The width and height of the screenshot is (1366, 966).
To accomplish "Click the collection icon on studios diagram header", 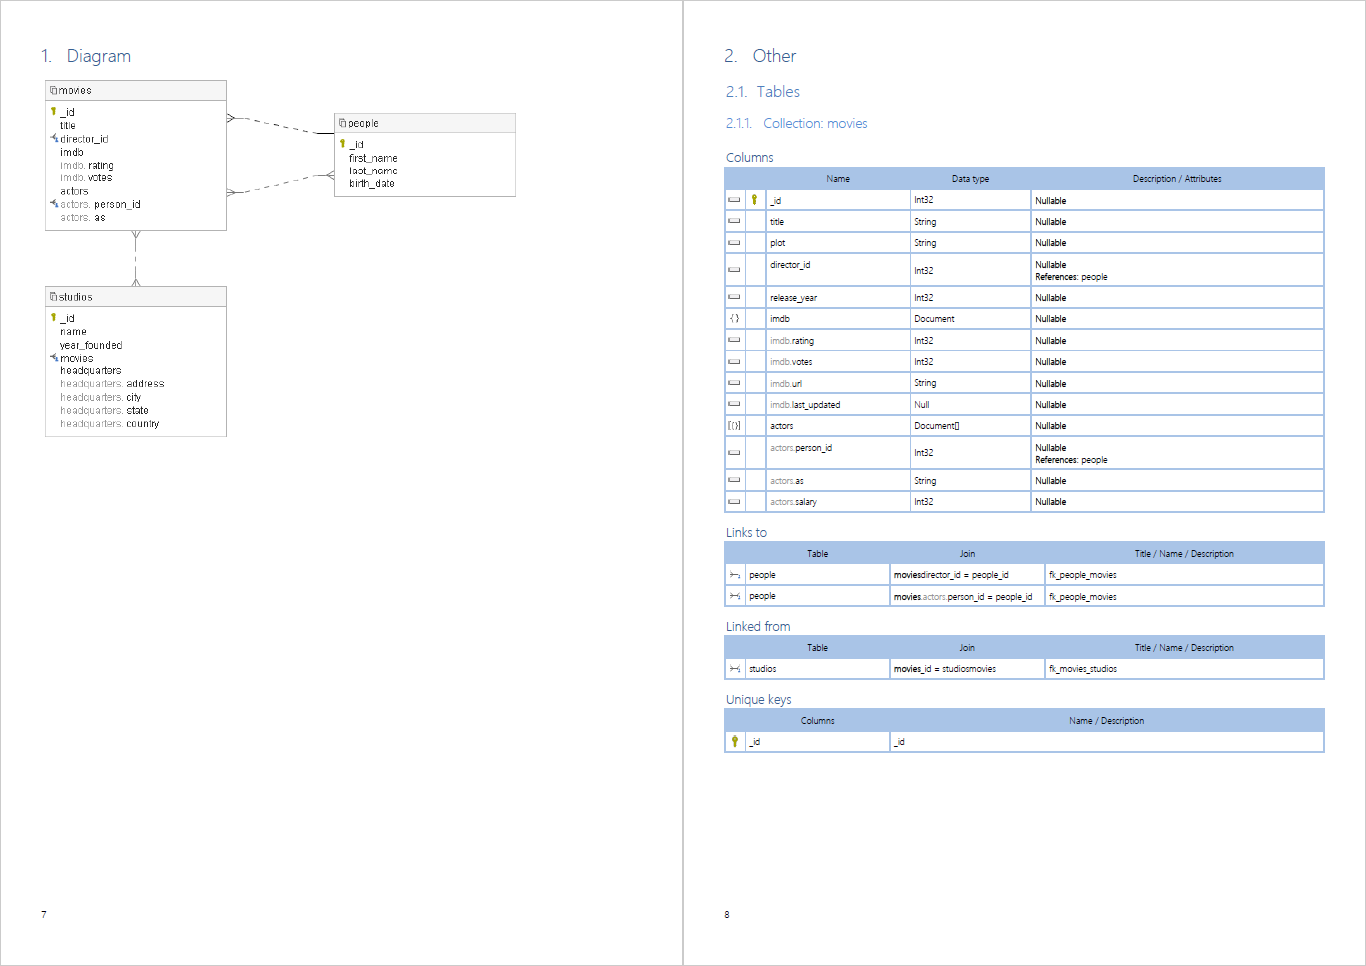I will pos(54,297).
